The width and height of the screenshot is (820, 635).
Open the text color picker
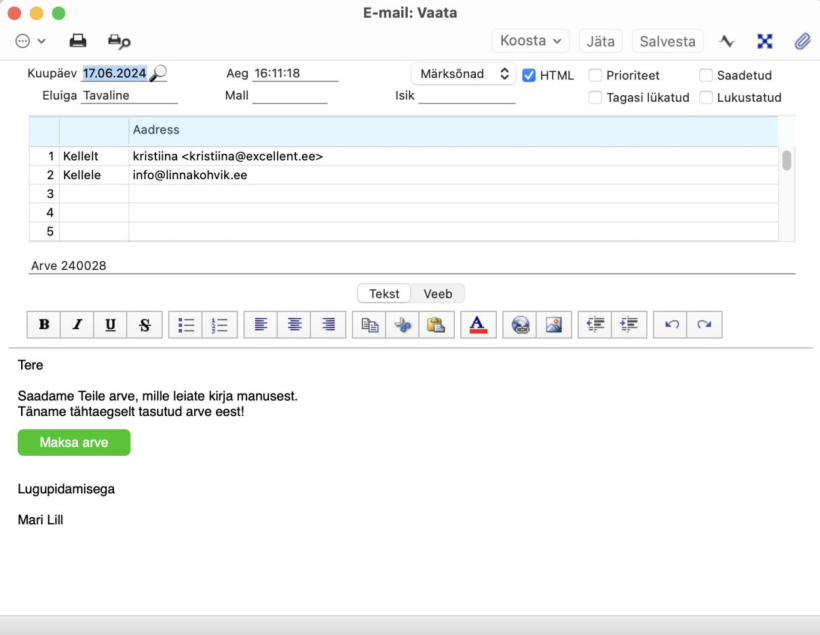478,325
